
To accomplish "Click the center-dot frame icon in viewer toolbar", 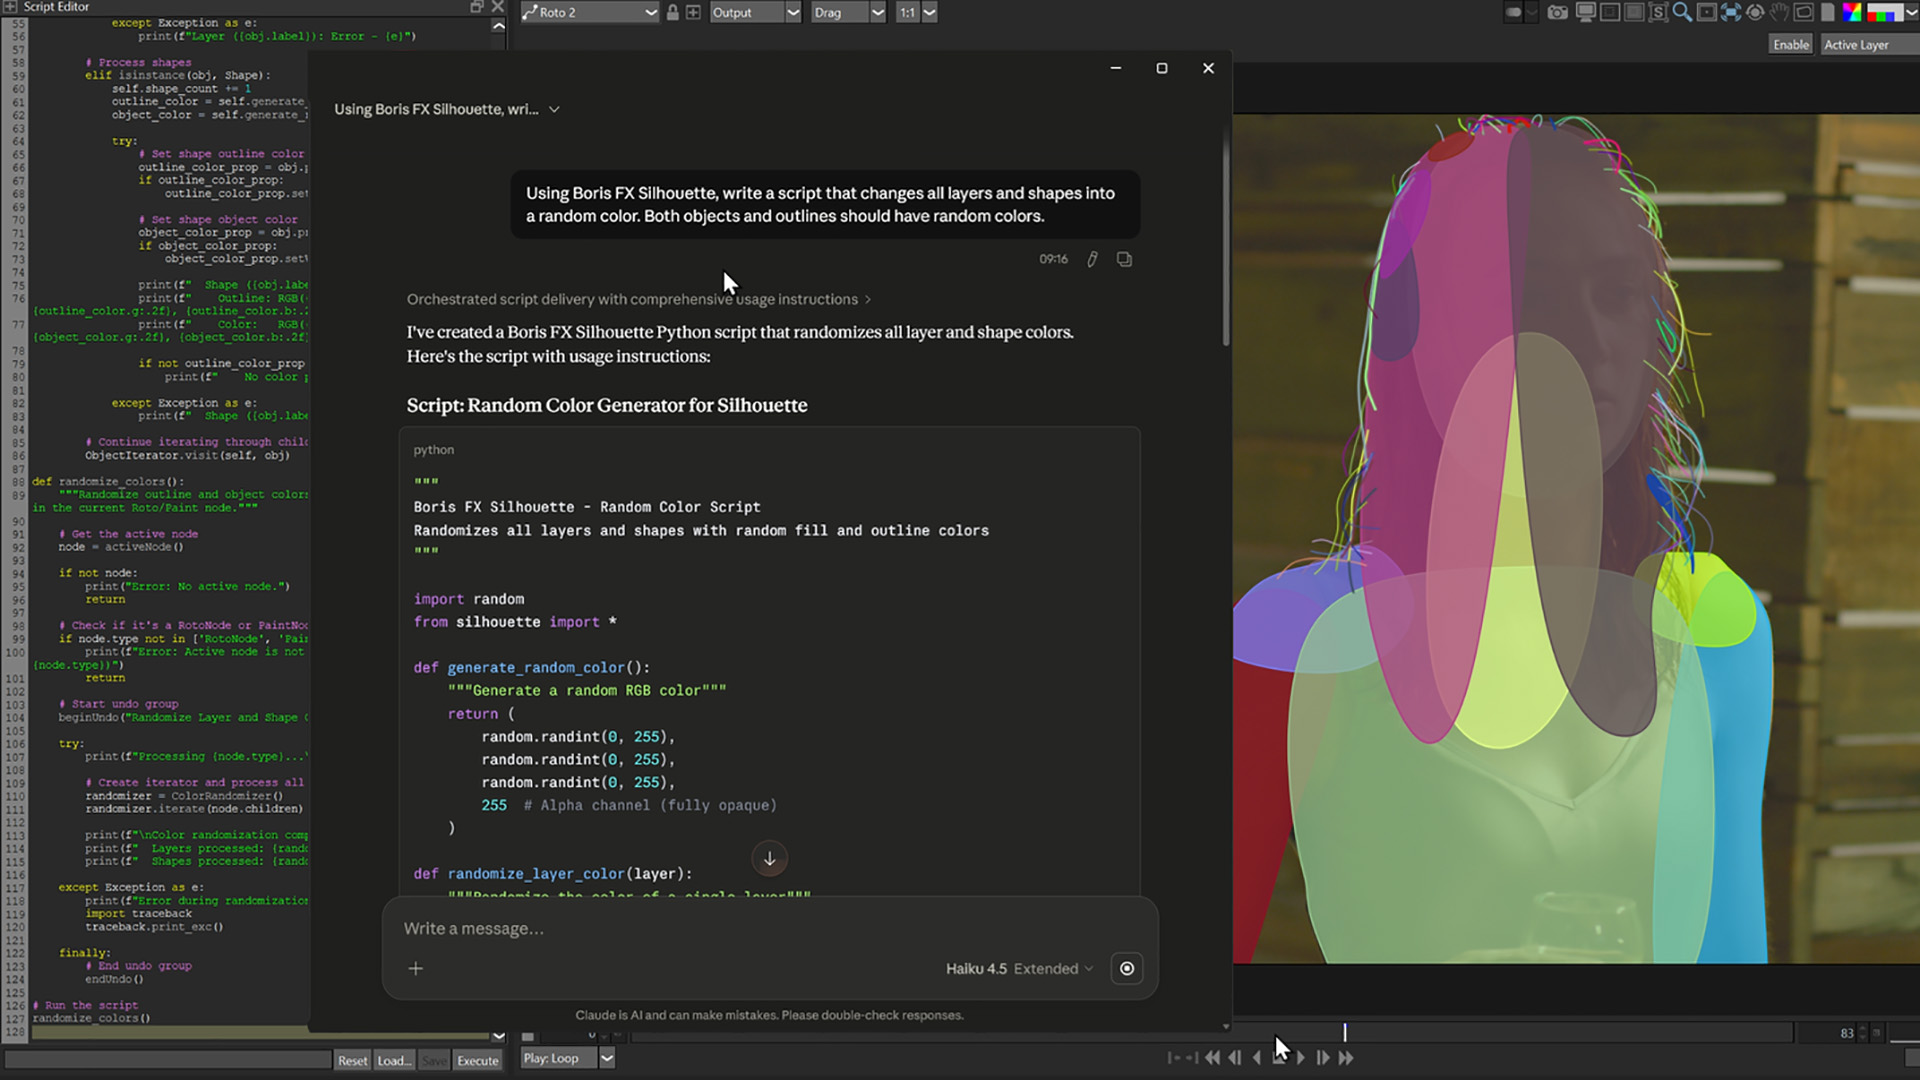I will pyautogui.click(x=1707, y=13).
